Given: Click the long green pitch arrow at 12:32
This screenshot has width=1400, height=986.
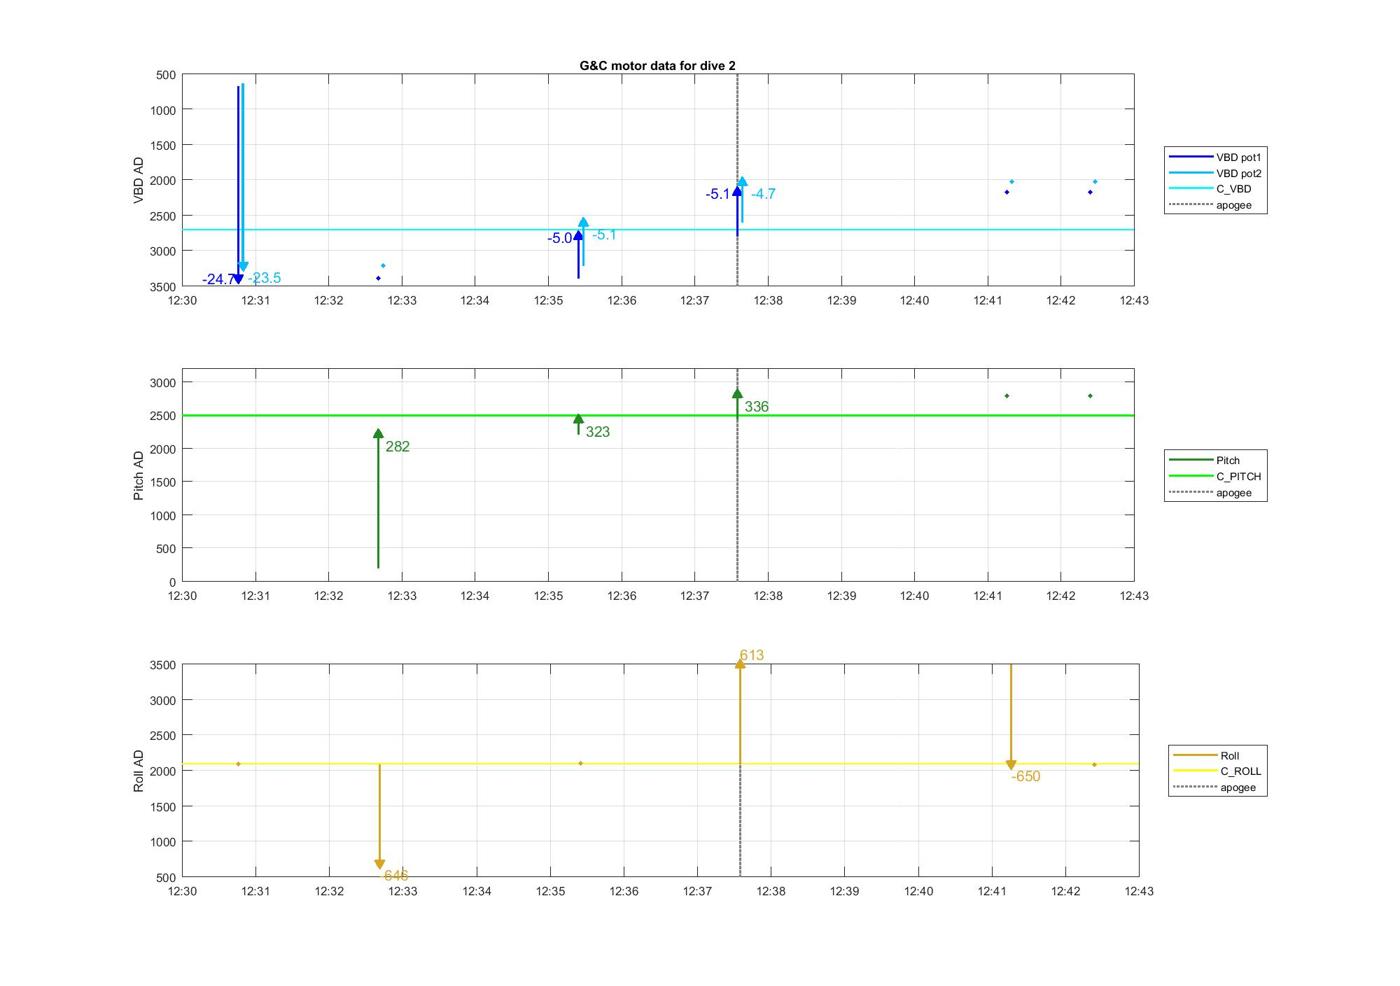Looking at the screenshot, I should coord(378,498).
